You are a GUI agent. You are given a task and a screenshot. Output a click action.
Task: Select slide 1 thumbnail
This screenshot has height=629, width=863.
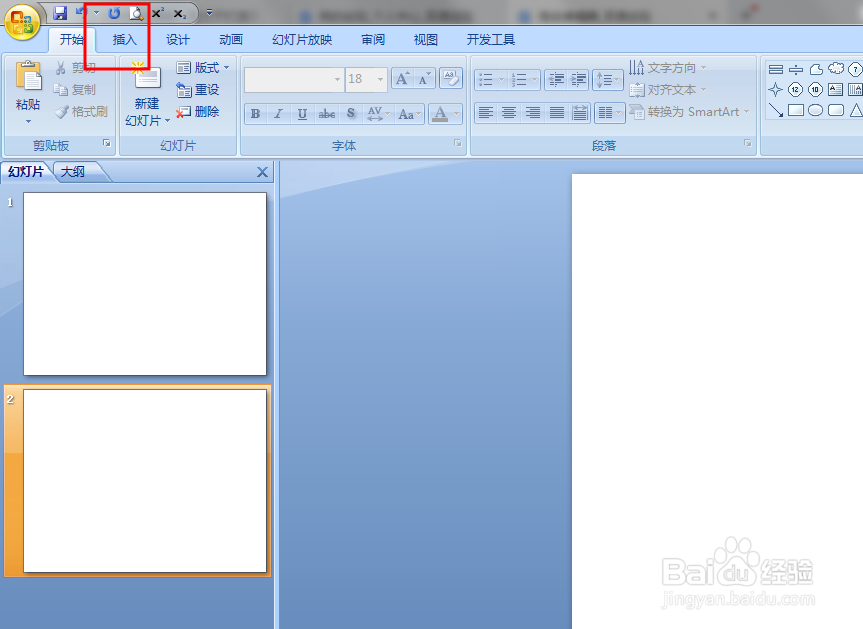145,284
